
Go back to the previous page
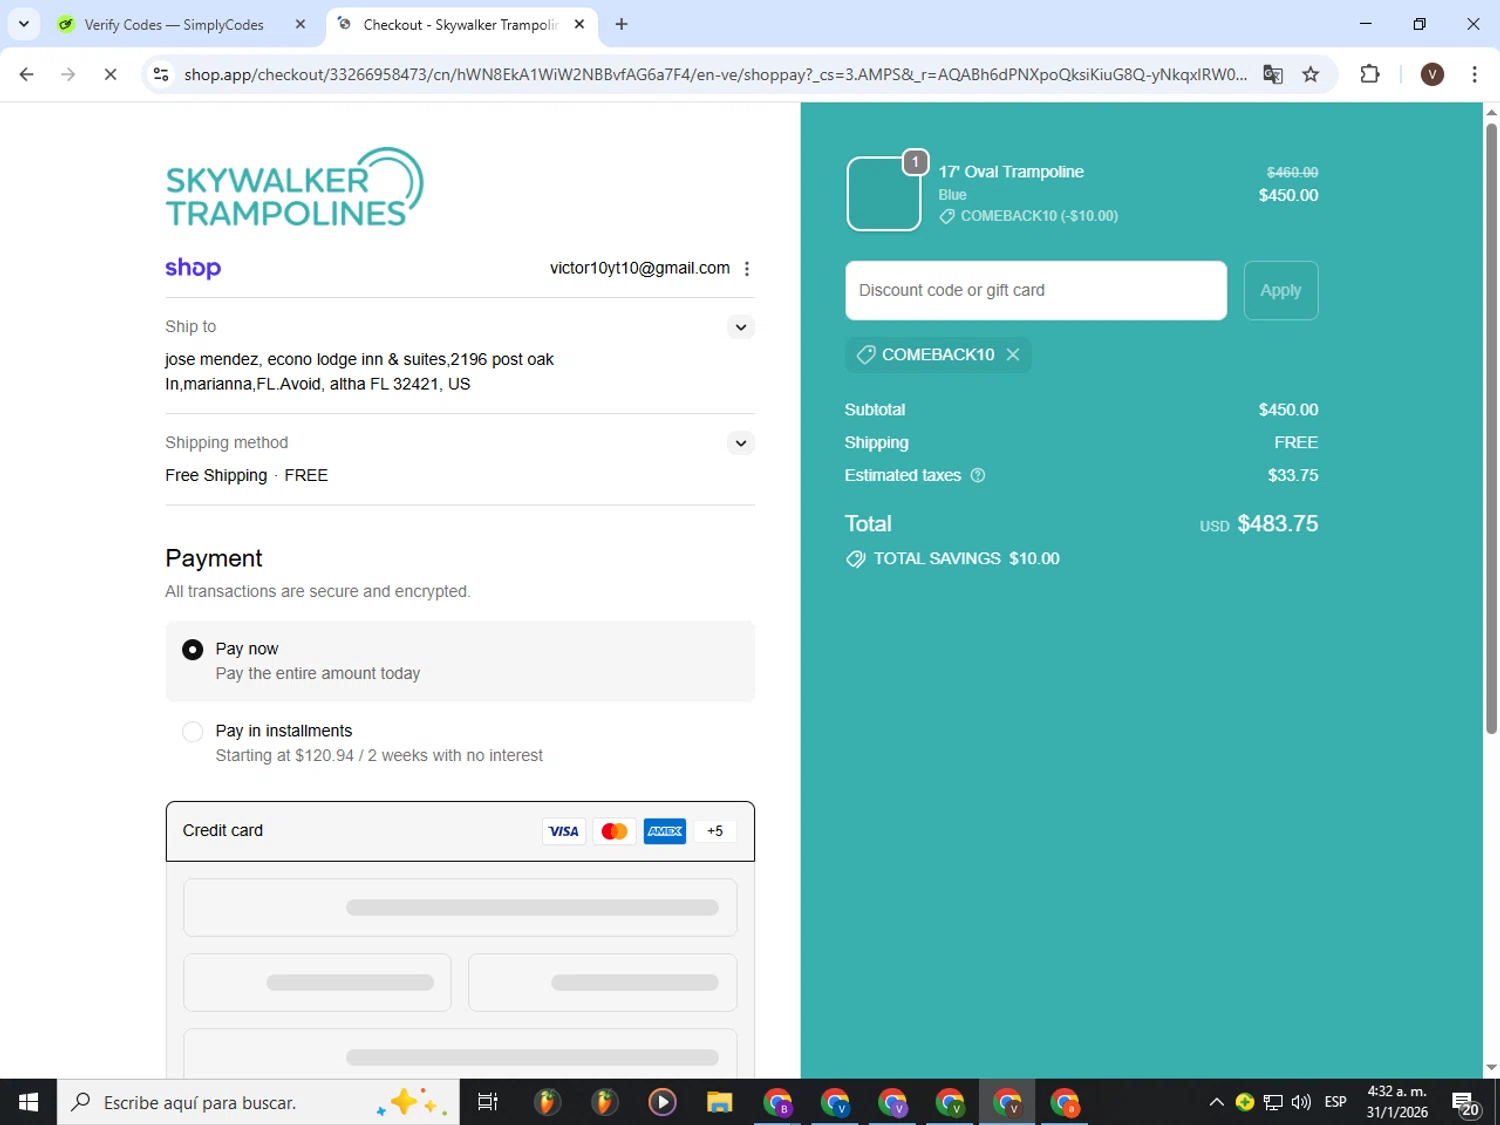(x=27, y=75)
